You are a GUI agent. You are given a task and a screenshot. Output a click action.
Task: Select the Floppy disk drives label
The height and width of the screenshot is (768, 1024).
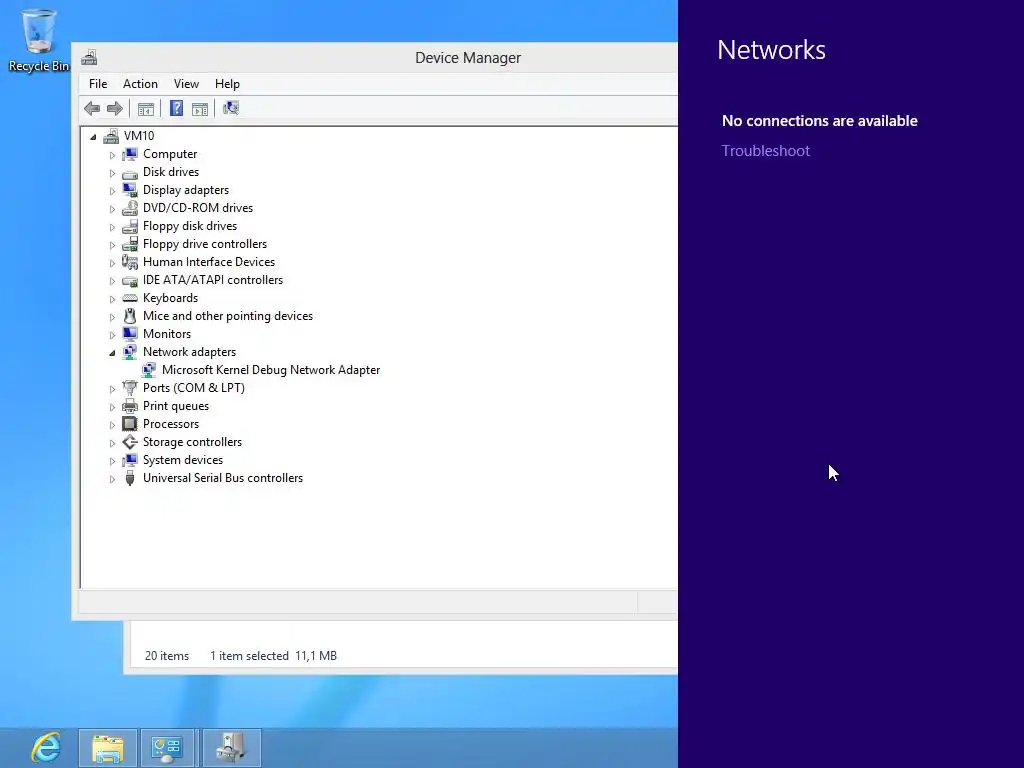(190, 226)
